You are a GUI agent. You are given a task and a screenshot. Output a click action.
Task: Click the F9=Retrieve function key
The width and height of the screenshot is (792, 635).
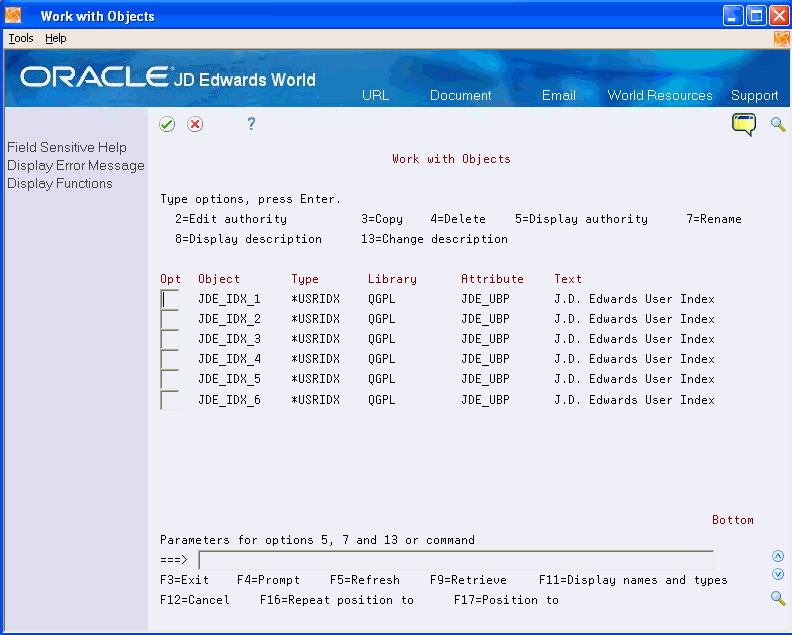468,580
